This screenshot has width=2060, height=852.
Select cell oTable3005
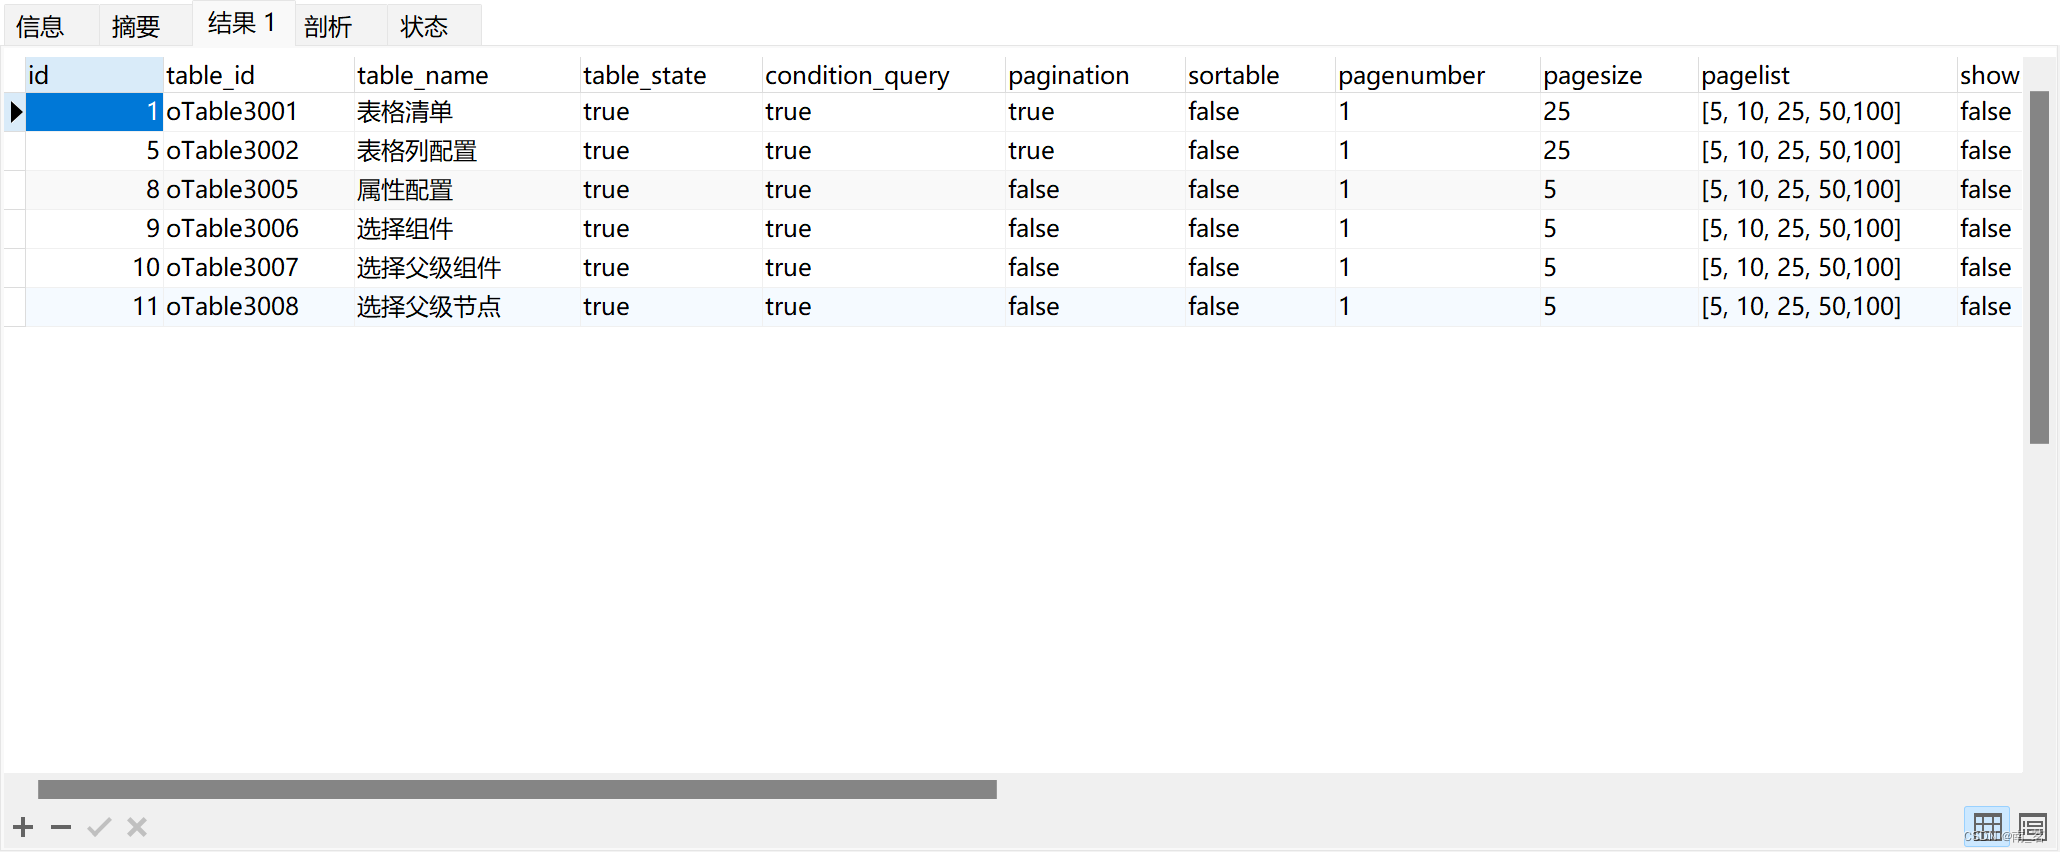click(258, 190)
